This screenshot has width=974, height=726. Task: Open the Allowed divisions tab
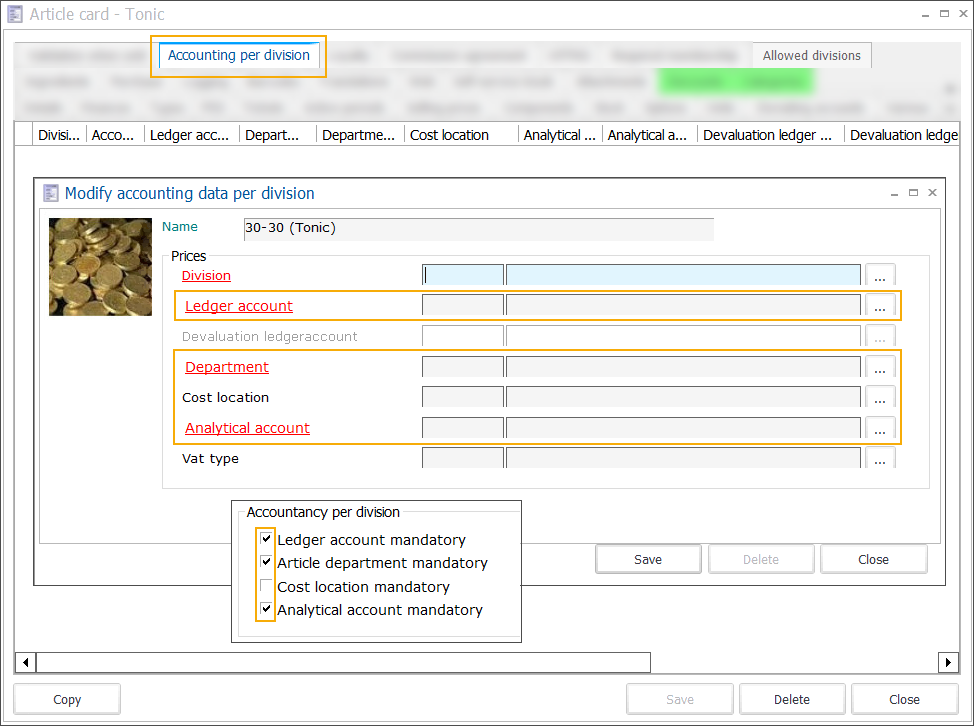(811, 56)
